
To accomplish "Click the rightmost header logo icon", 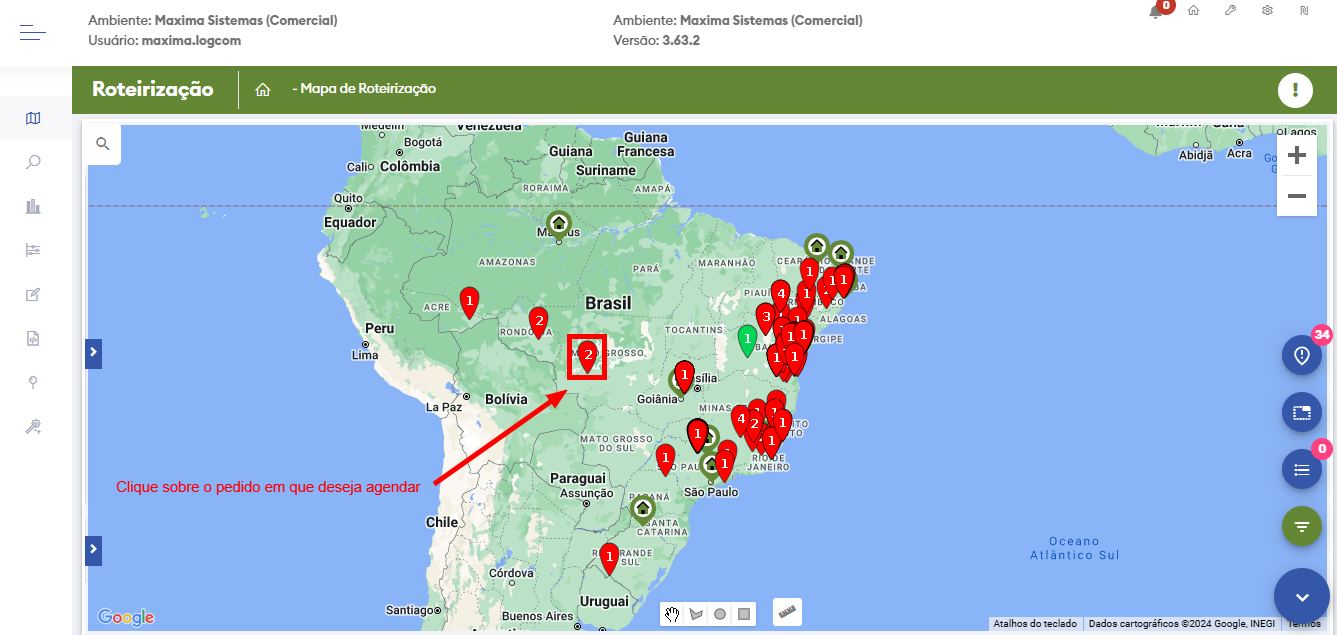I will pyautogui.click(x=1304, y=10).
